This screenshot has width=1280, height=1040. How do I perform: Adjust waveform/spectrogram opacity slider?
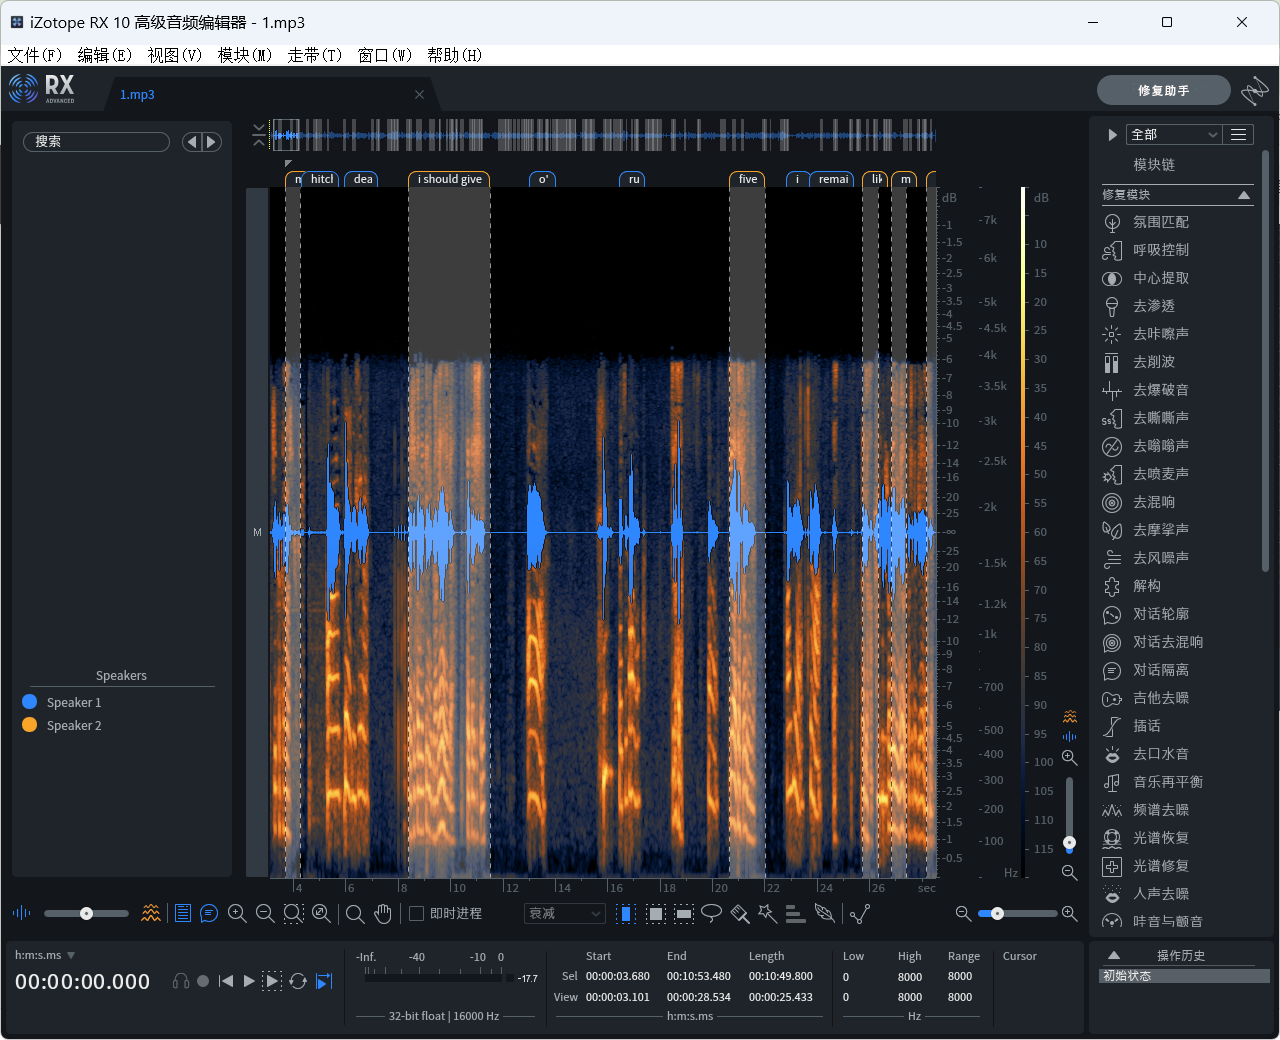pyautogui.click(x=86, y=913)
